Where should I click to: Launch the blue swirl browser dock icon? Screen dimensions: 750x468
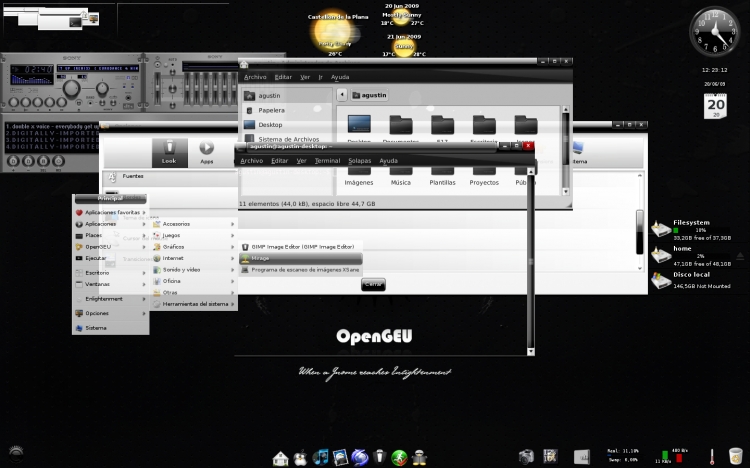click(x=360, y=457)
